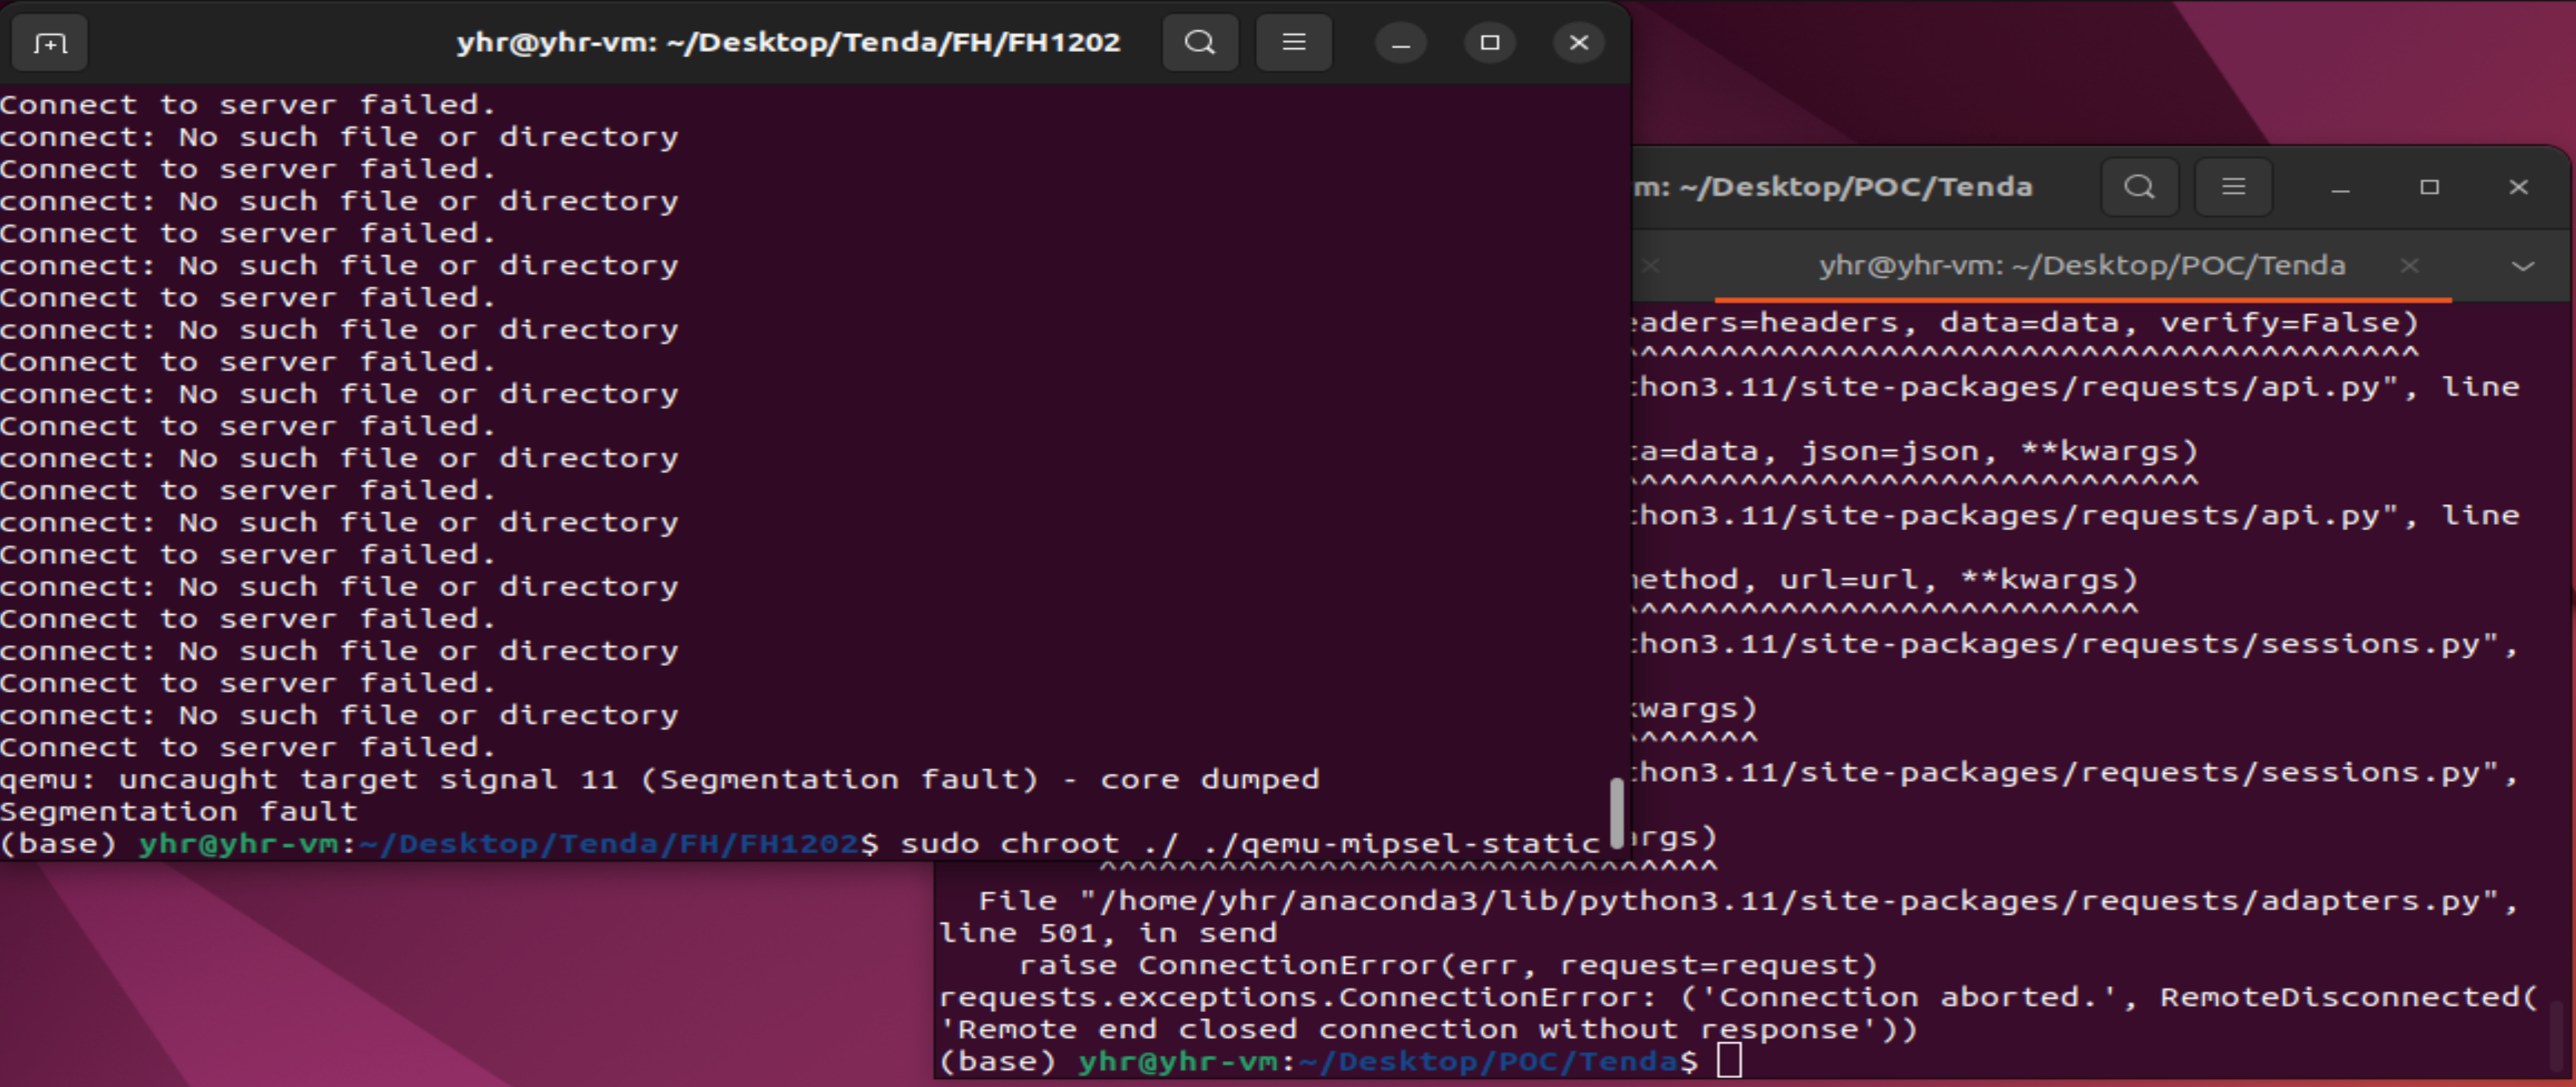The width and height of the screenshot is (2576, 1087).
Task: Open a new tab in FH1202 terminal
Action: click(49, 43)
